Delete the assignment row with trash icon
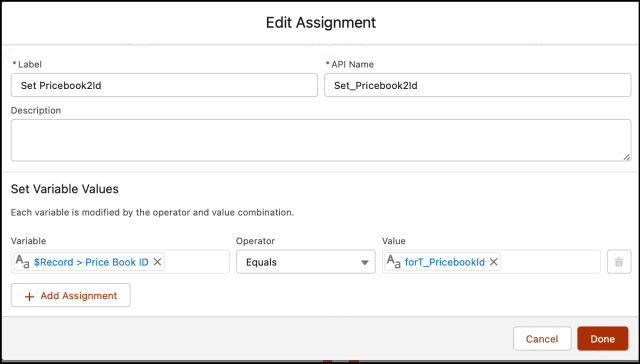The height and width of the screenshot is (364, 640). [x=619, y=262]
